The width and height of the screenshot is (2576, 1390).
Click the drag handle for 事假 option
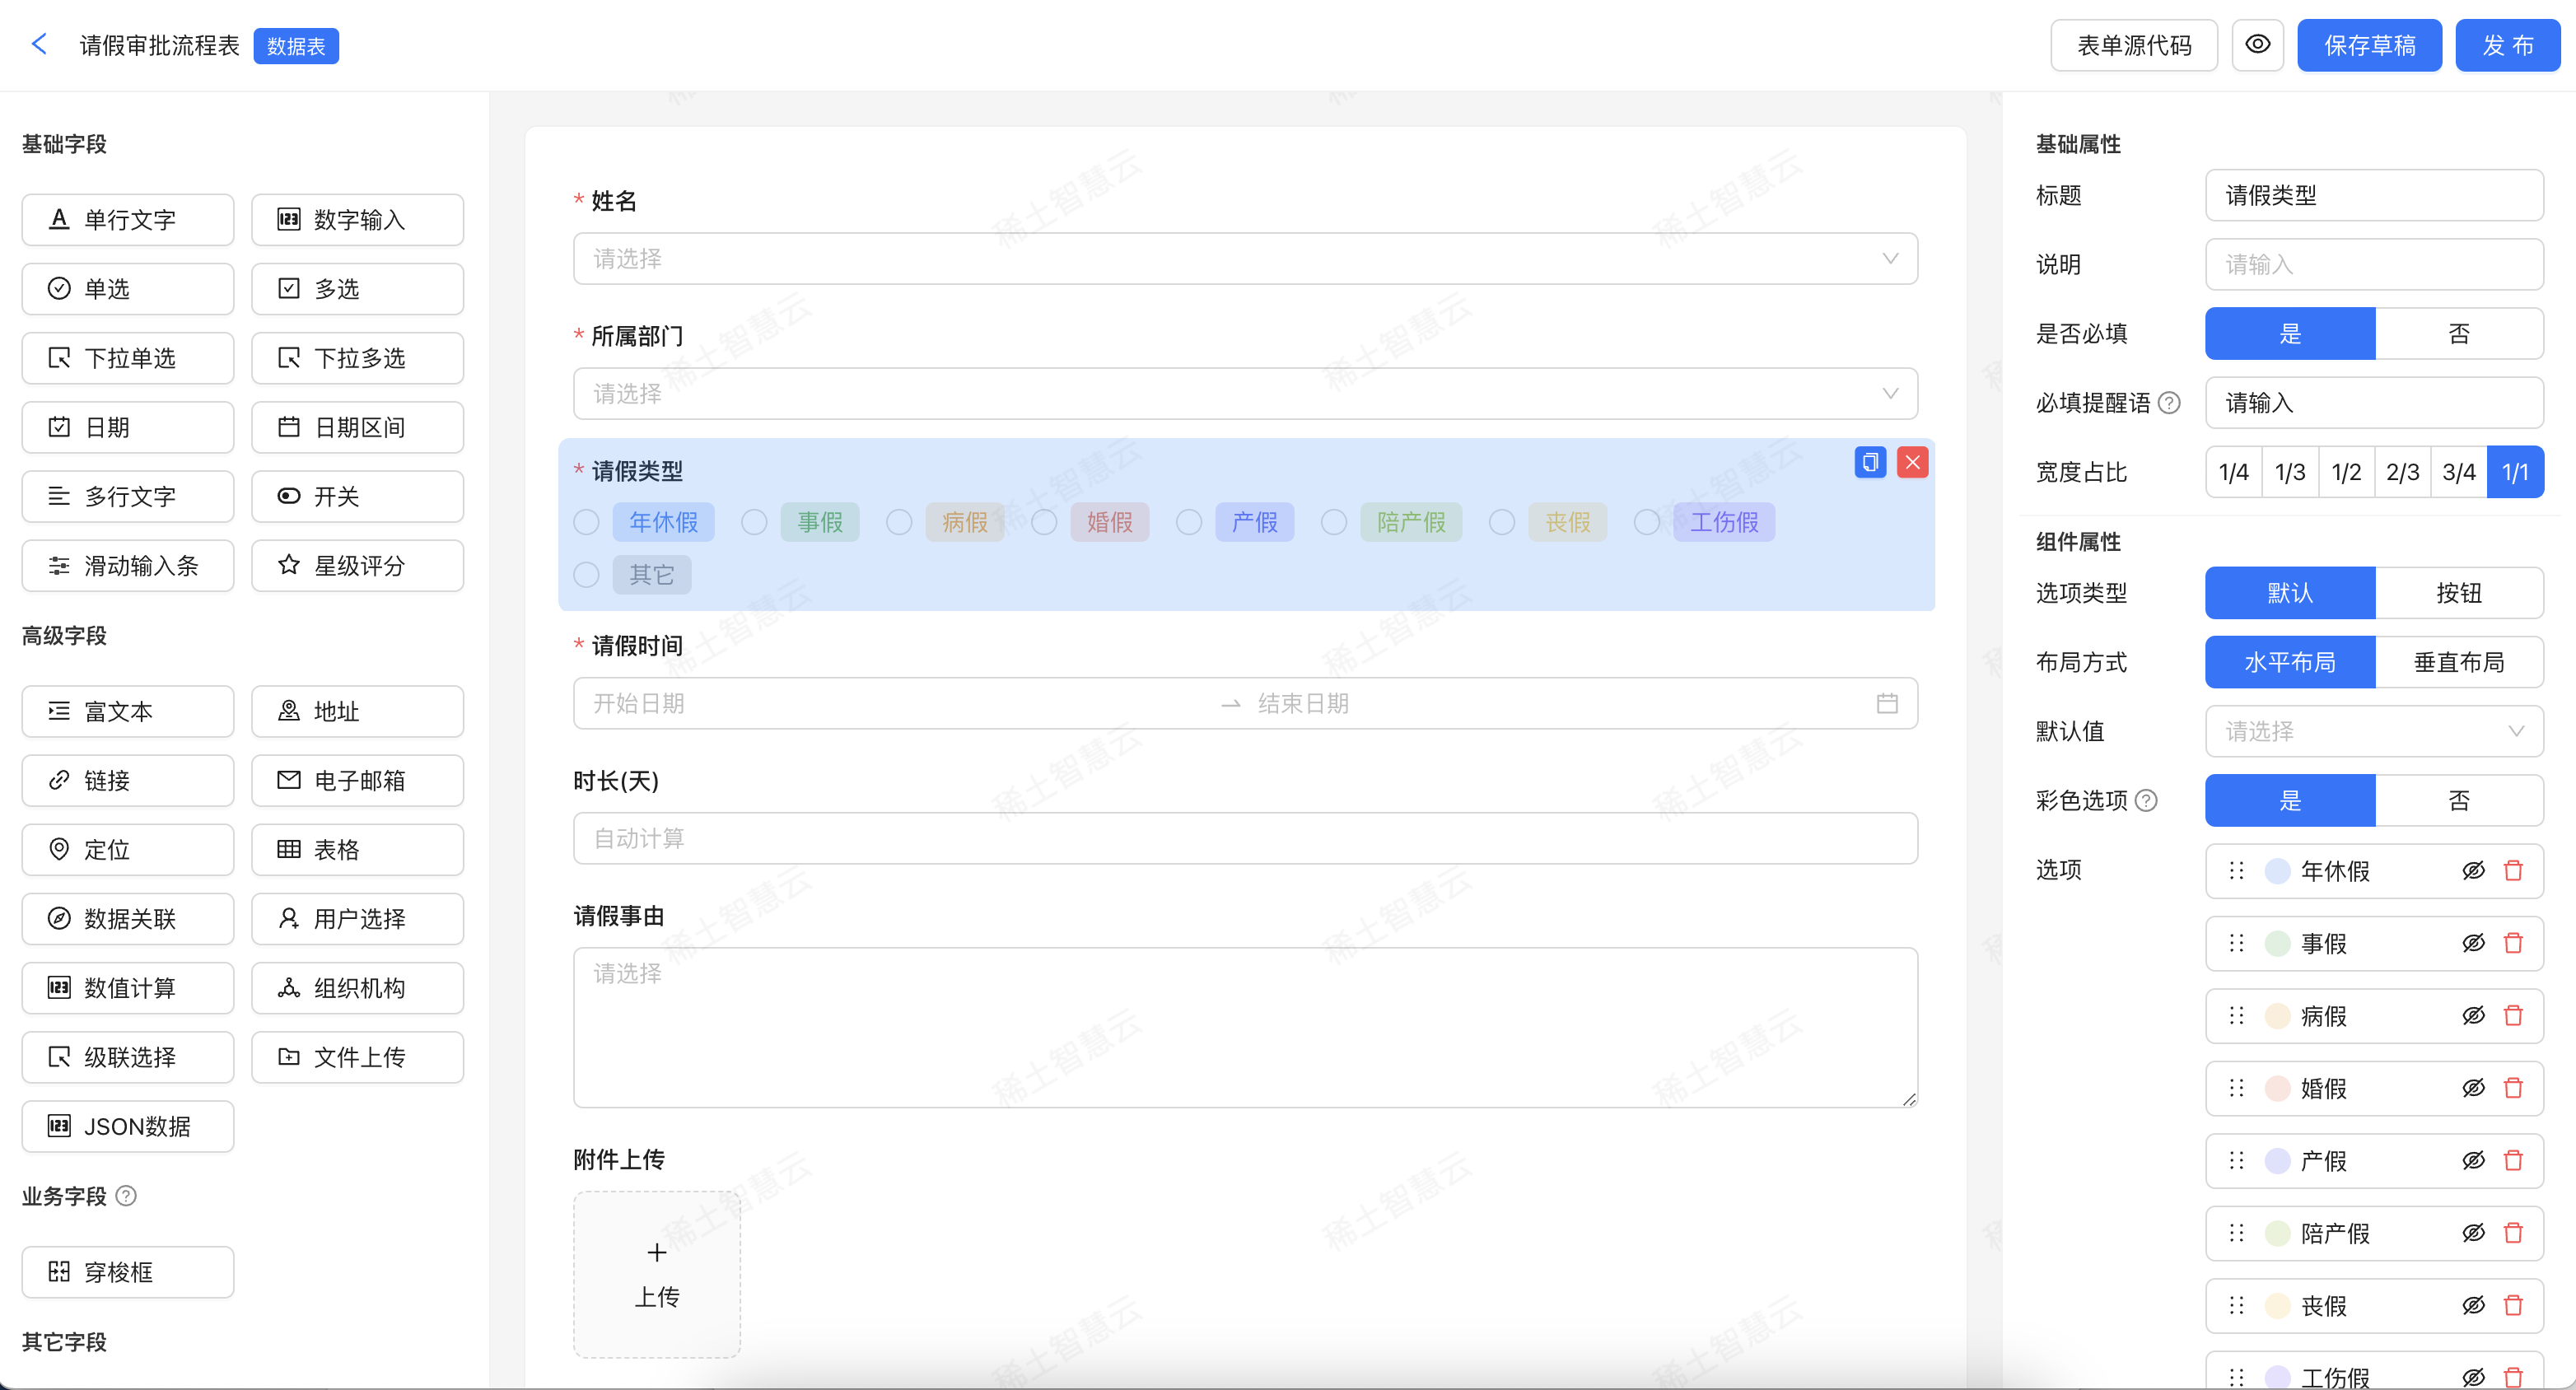2237,943
